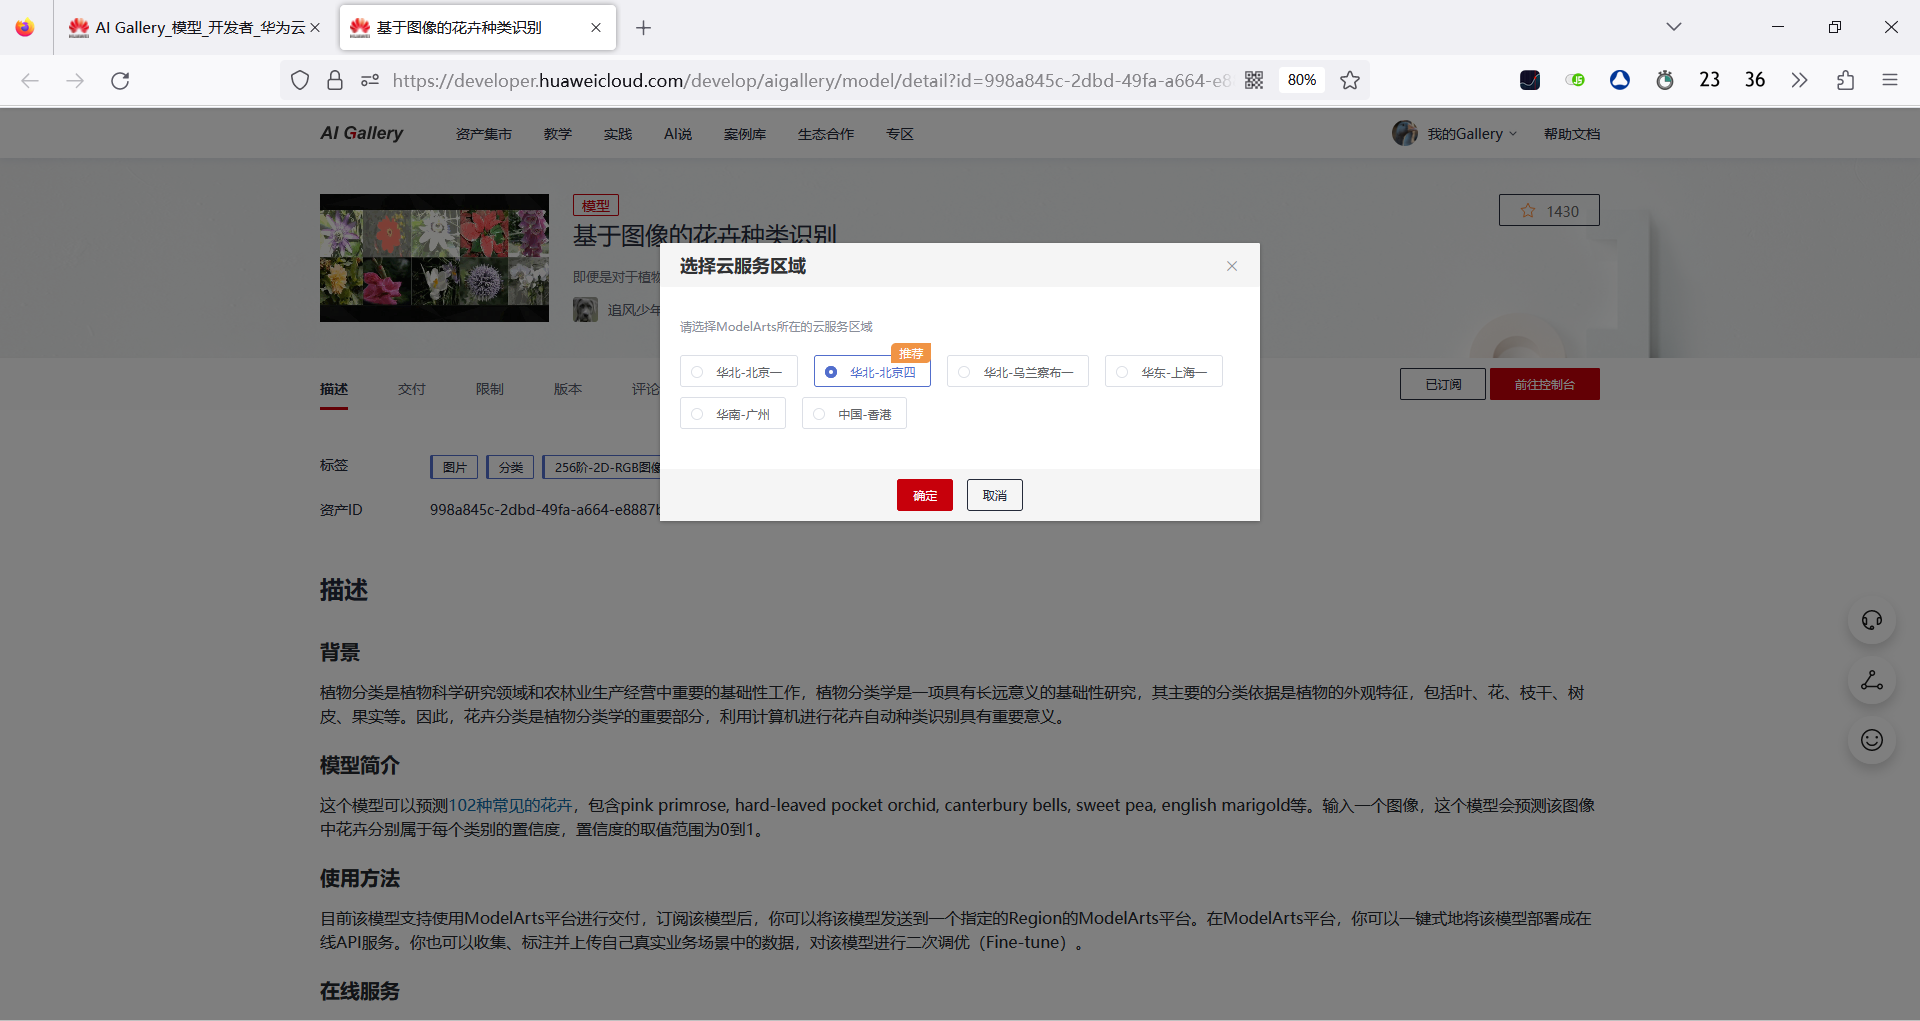Click the smiley feedback icon on the right
This screenshot has width=1920, height=1021.
click(x=1871, y=740)
